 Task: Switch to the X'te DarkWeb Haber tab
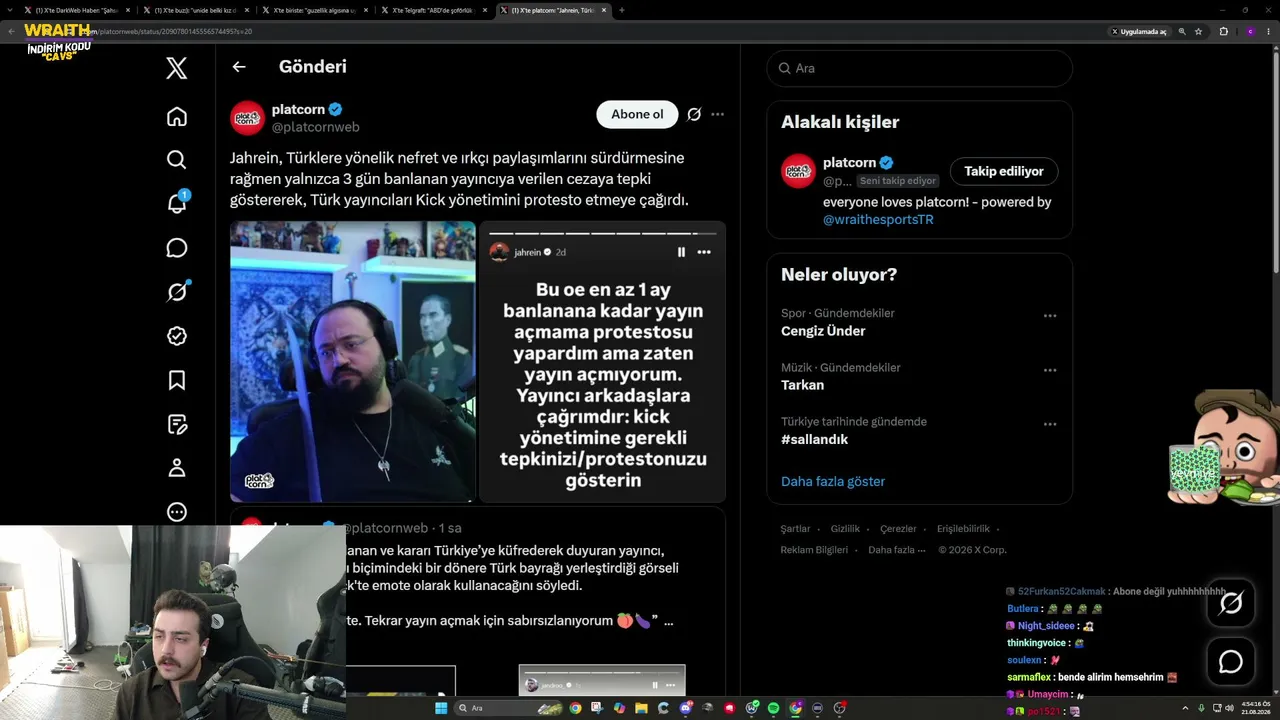click(76, 10)
